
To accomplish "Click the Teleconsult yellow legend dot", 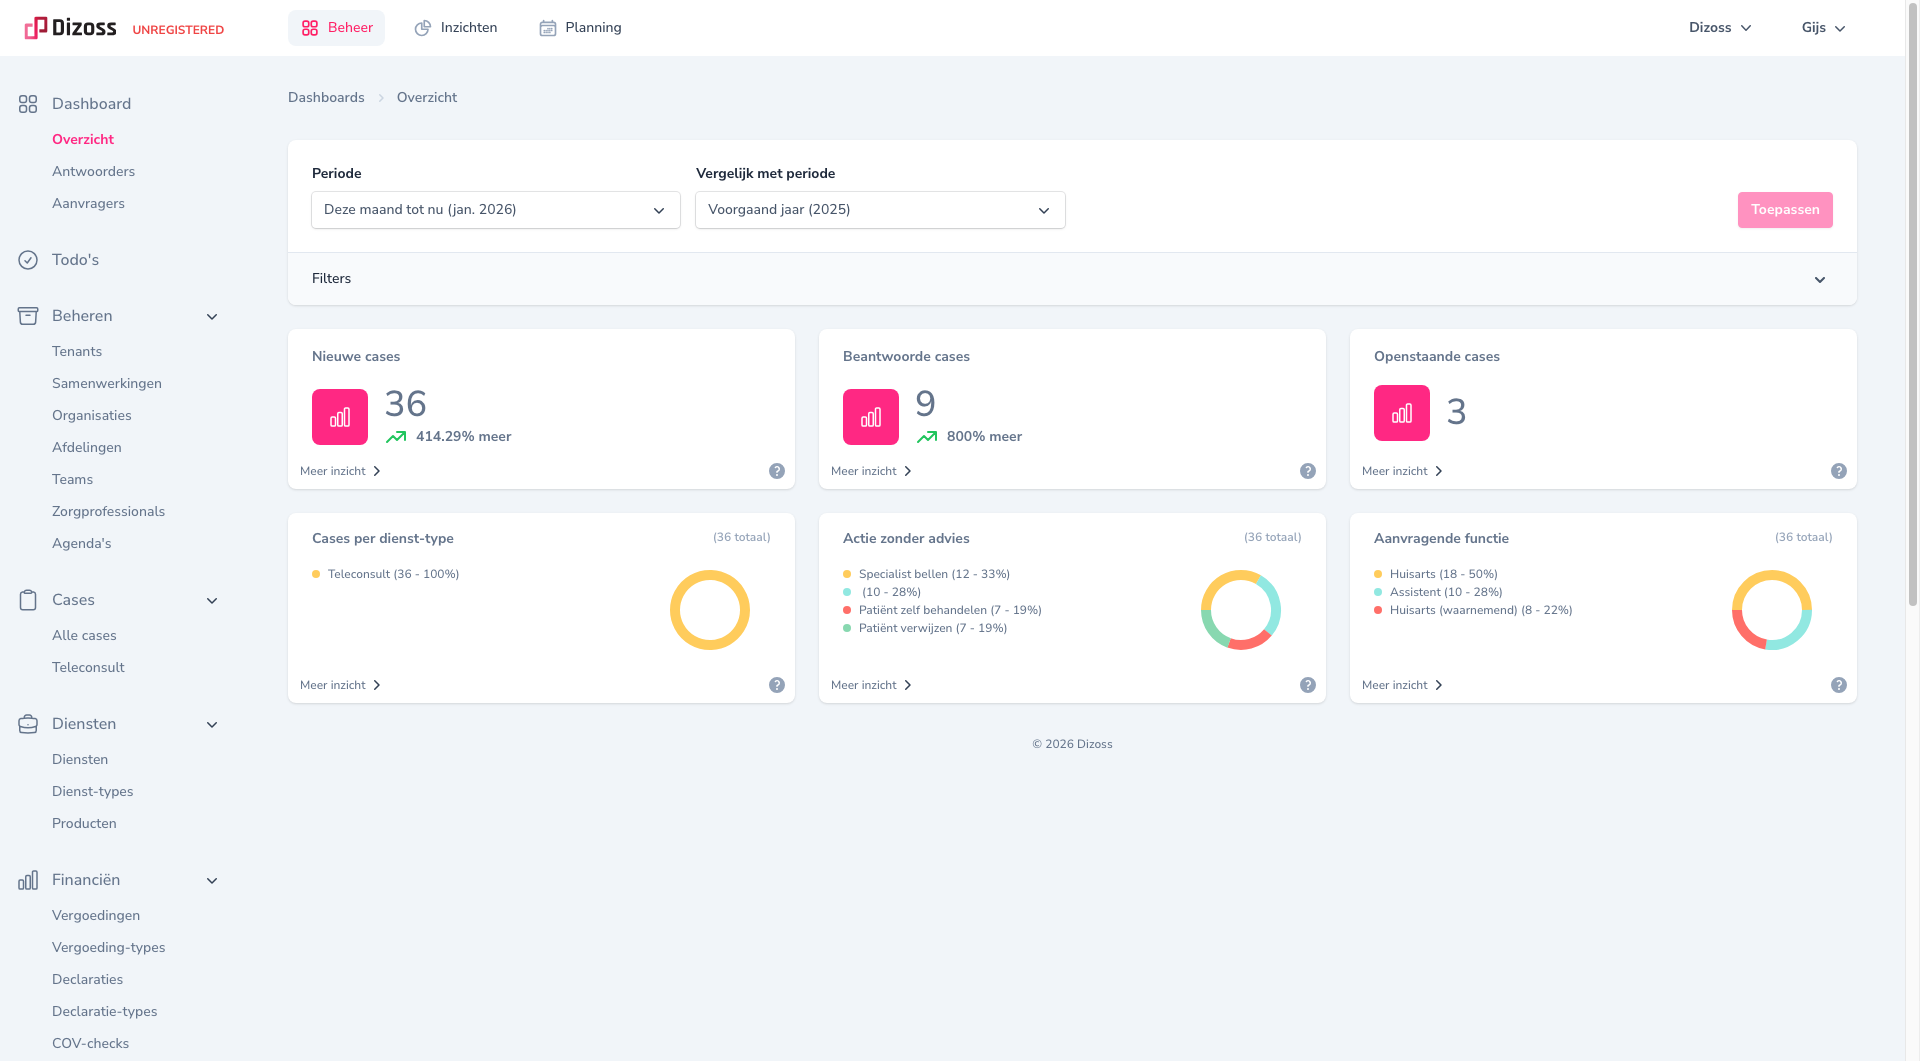I will tap(316, 574).
